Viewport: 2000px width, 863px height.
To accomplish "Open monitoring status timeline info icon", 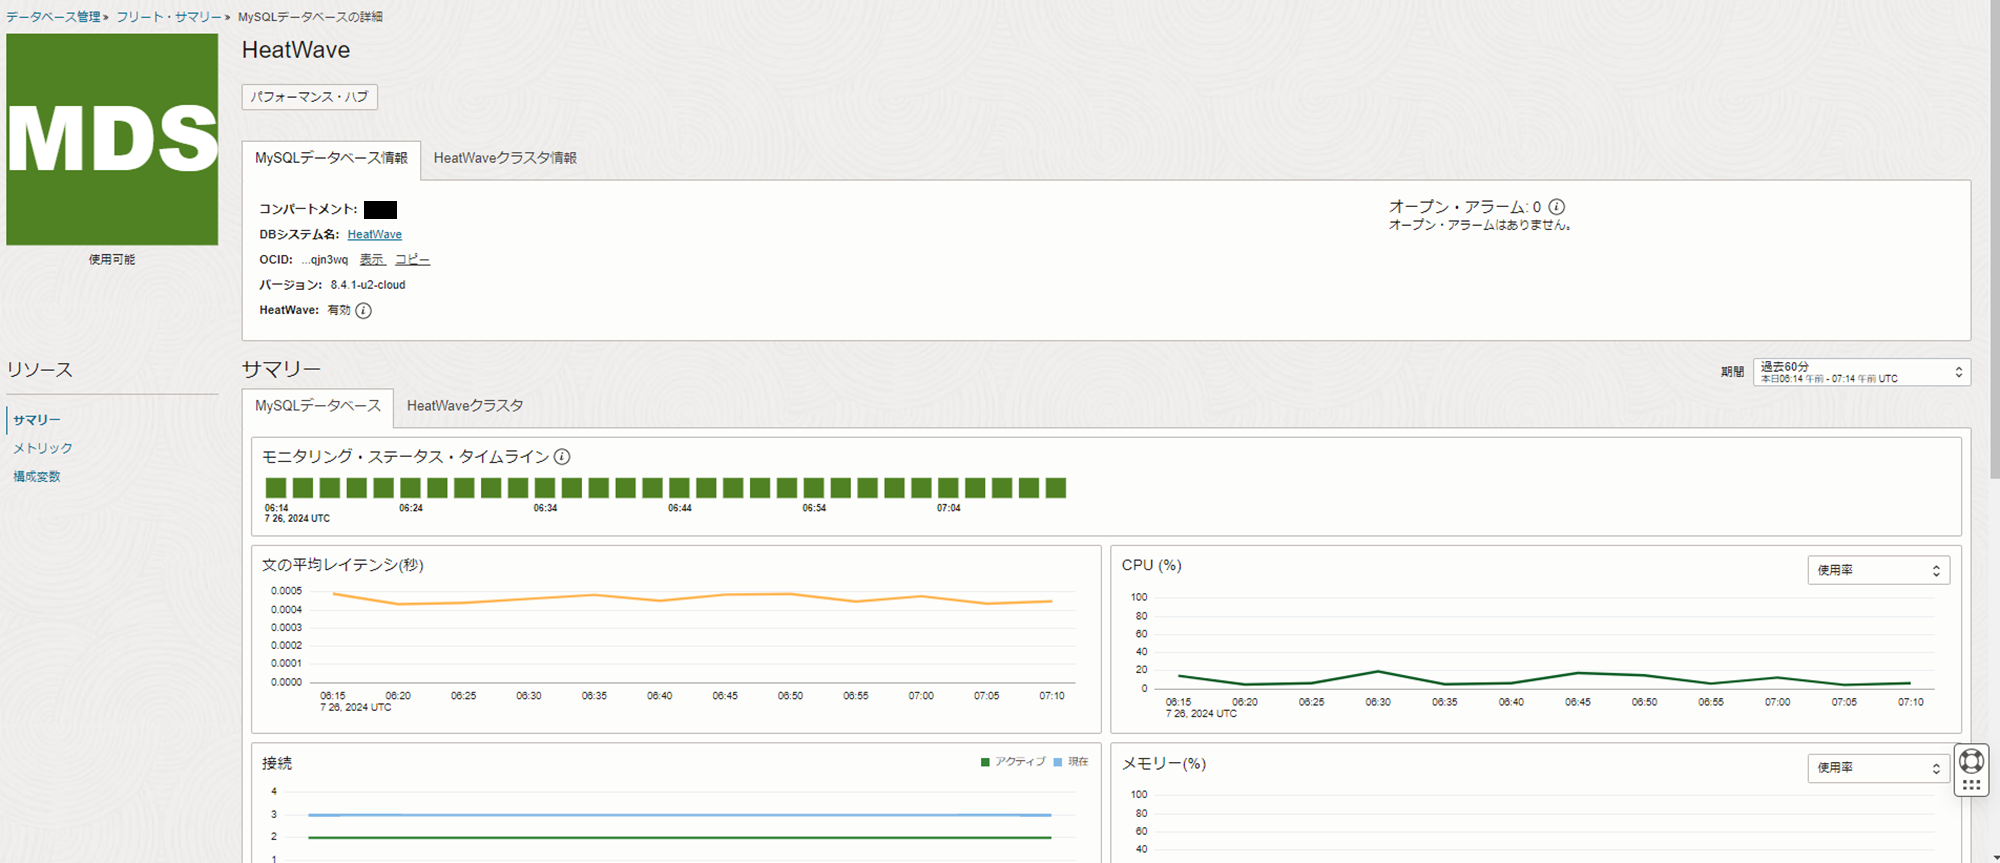I will coord(562,457).
